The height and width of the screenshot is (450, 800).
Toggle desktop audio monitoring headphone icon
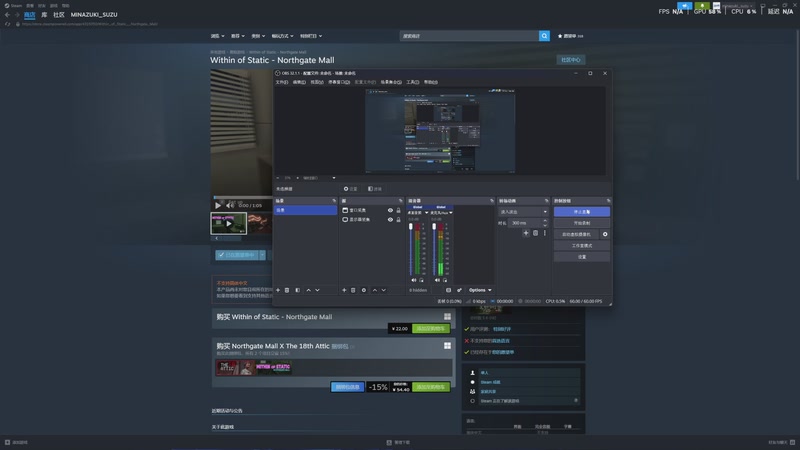pos(421,280)
